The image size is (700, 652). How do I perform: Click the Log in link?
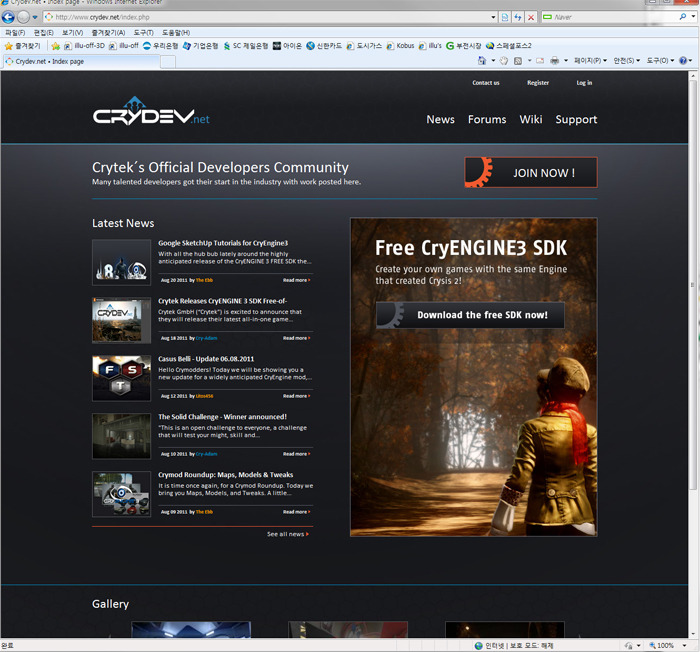click(584, 83)
